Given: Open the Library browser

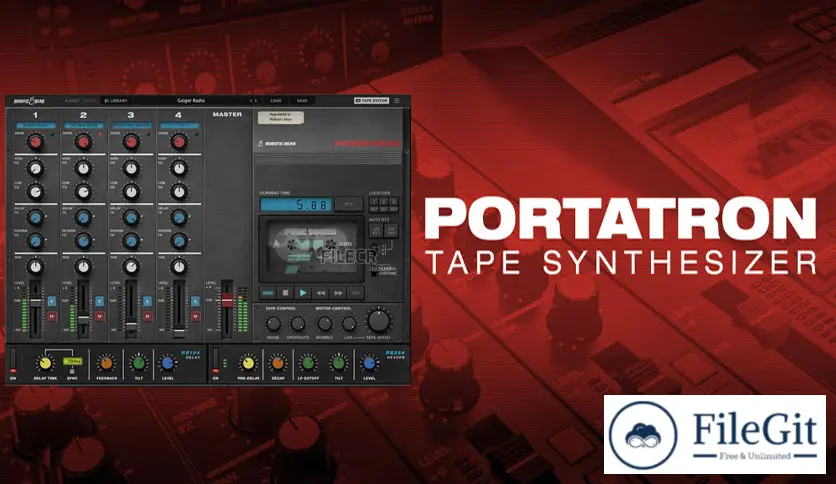Looking at the screenshot, I should tap(116, 100).
